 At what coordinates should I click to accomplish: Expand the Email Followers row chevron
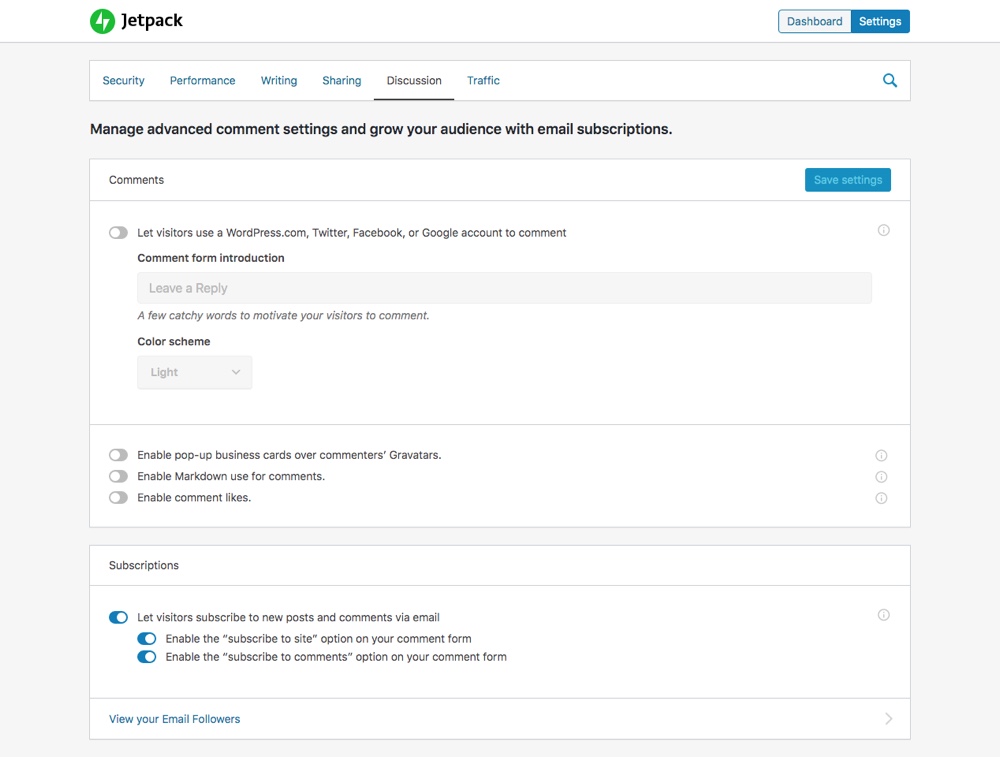pyautogui.click(x=888, y=719)
